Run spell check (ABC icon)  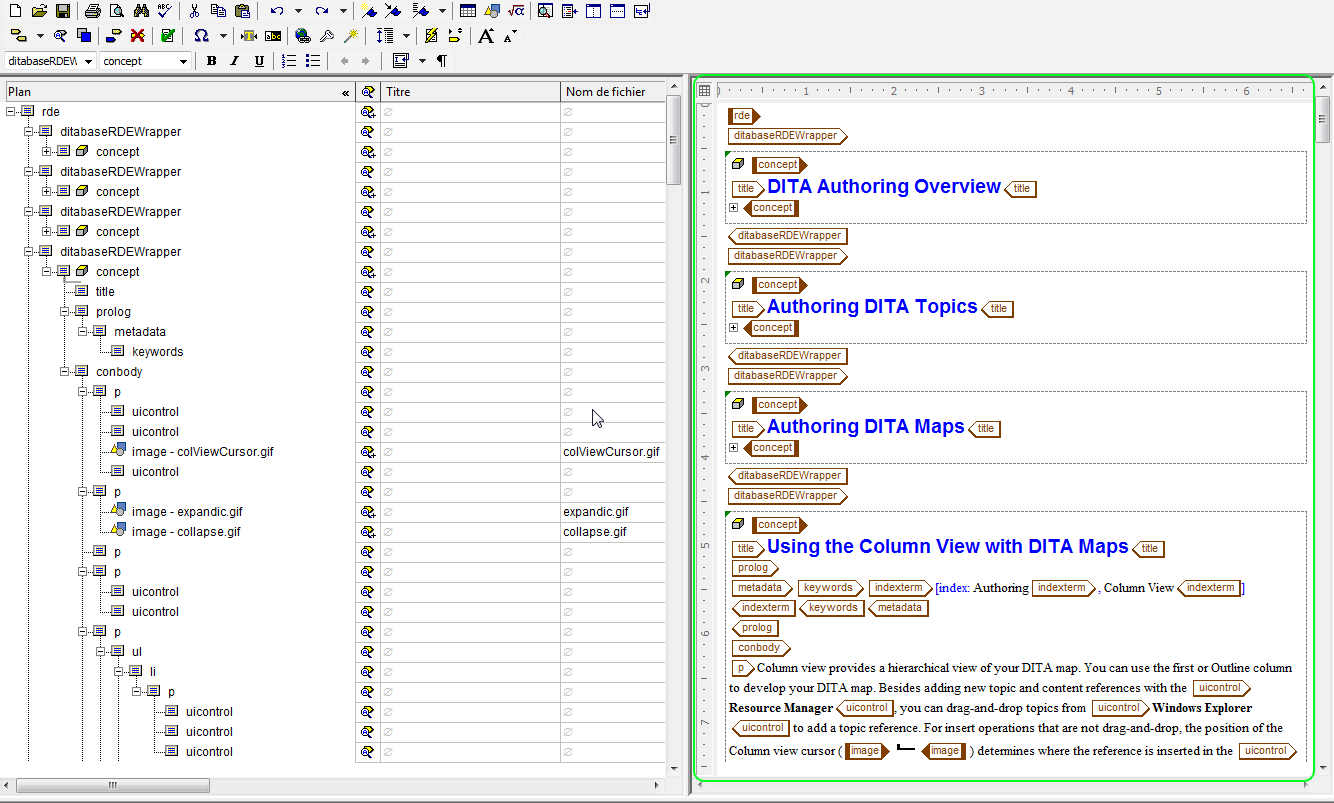[164, 11]
